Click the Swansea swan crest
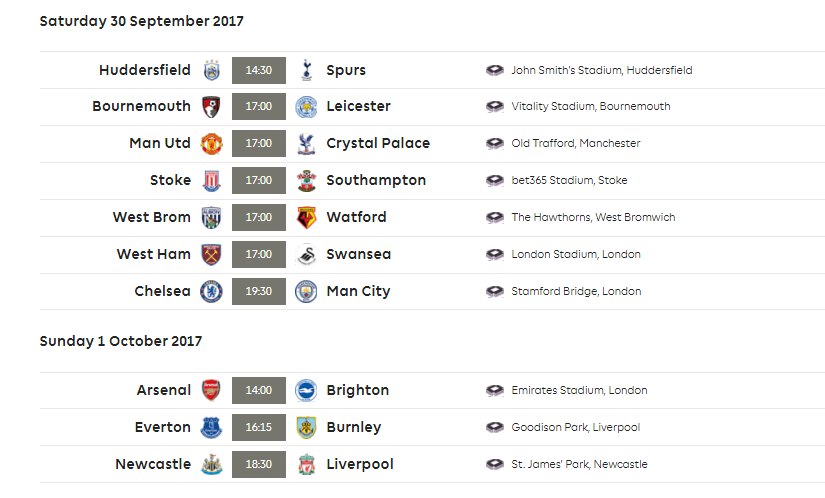Screen dimensions: 825x498 pos(306,255)
